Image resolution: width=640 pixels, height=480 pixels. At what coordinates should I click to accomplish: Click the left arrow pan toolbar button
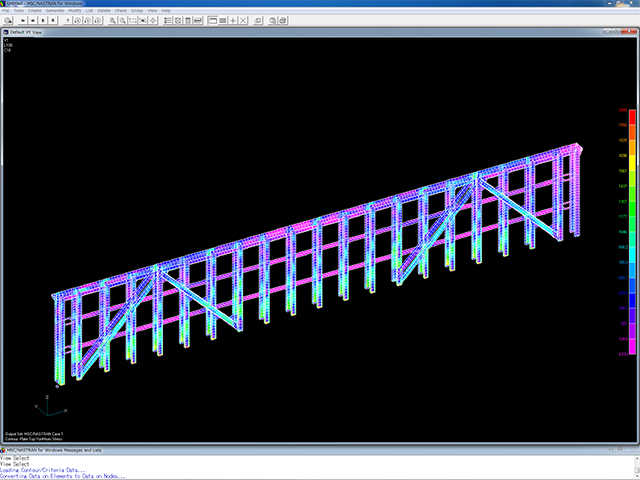[25, 20]
